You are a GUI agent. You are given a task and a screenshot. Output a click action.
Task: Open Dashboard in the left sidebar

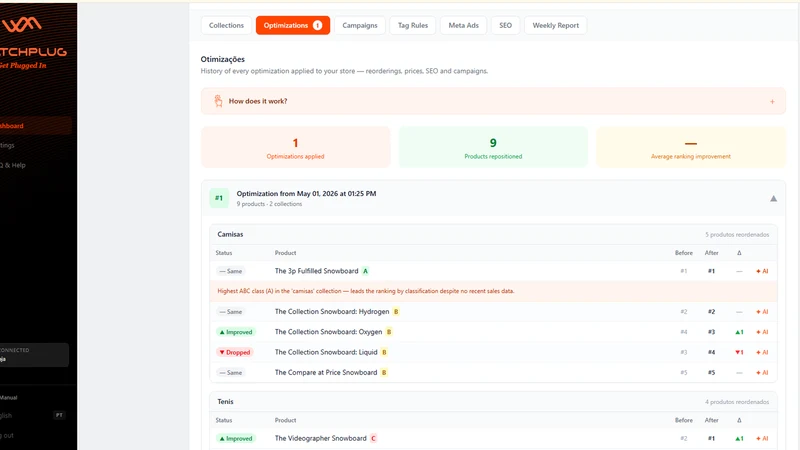click(36, 126)
